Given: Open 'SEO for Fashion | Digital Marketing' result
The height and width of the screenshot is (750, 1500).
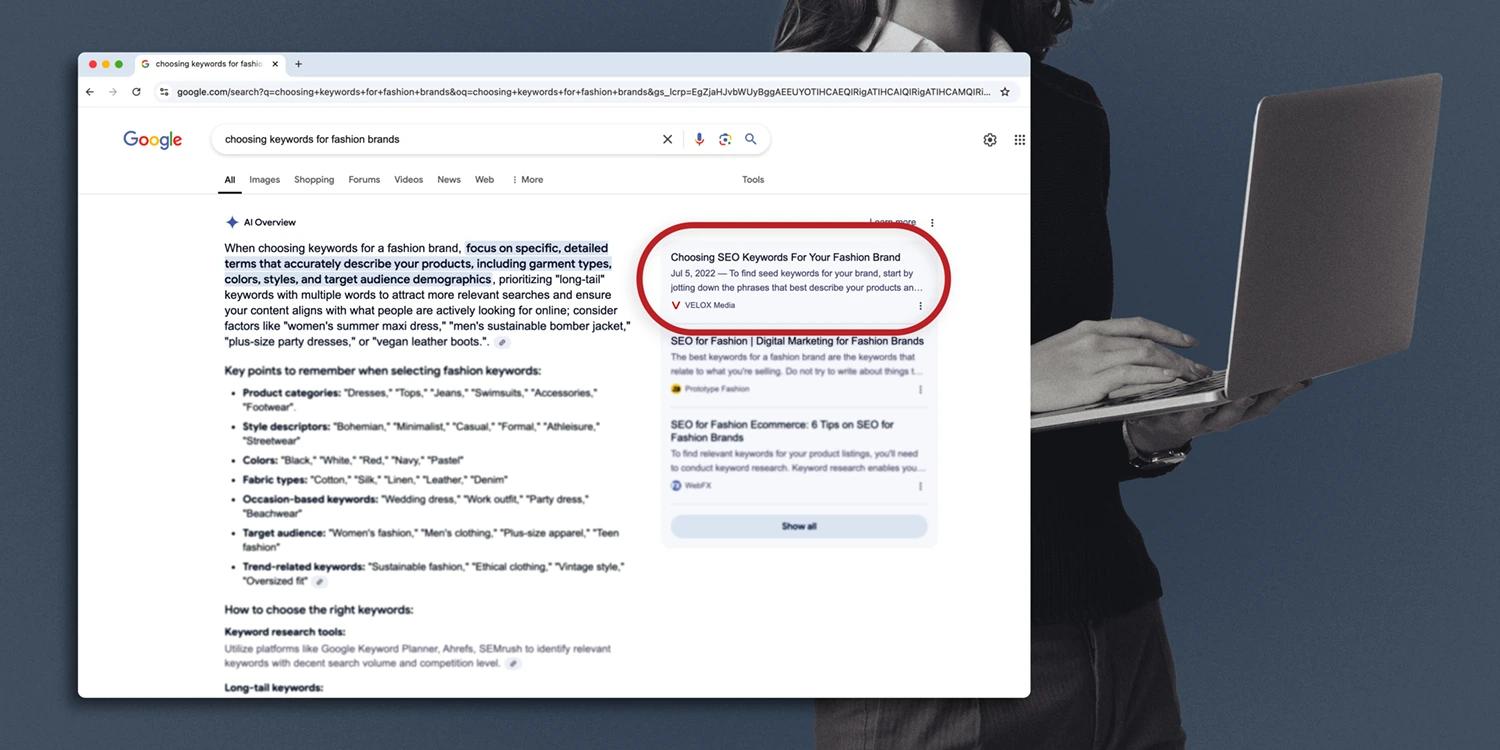Looking at the screenshot, I should coord(797,341).
